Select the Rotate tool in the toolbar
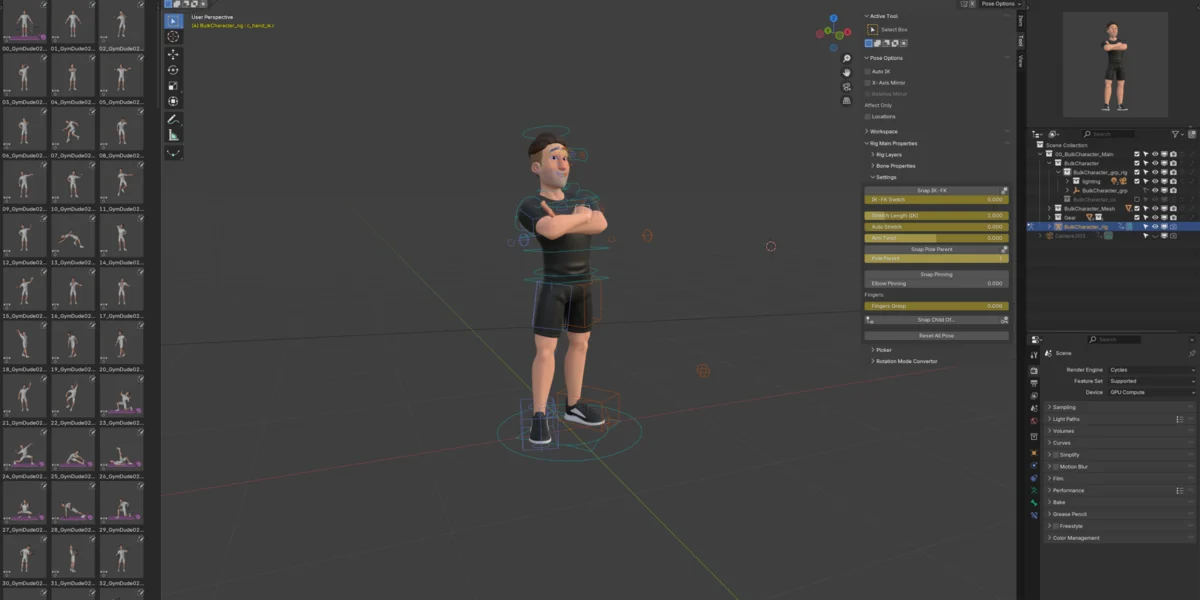 pos(173,68)
